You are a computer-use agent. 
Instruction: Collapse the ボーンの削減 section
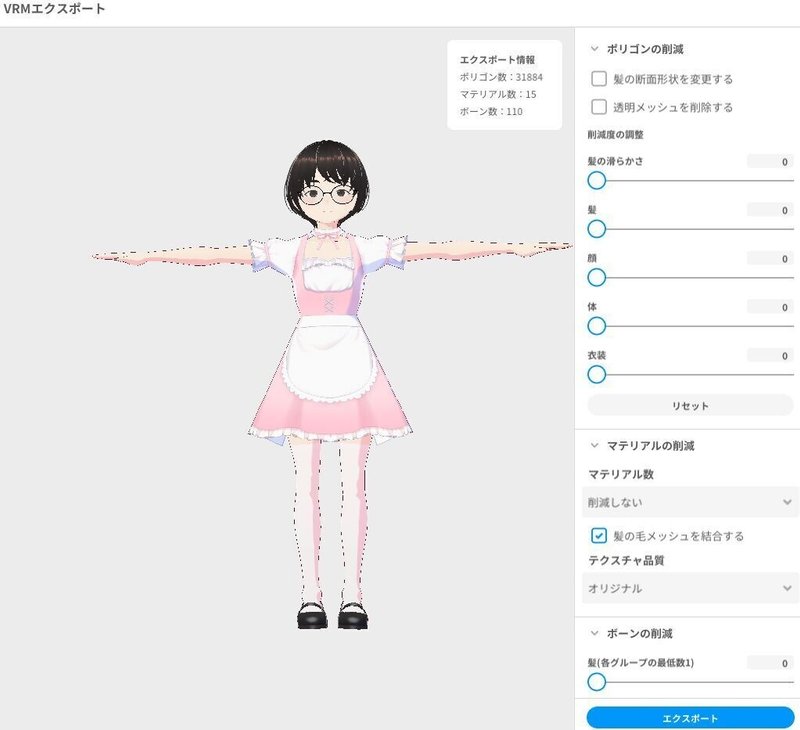click(593, 631)
